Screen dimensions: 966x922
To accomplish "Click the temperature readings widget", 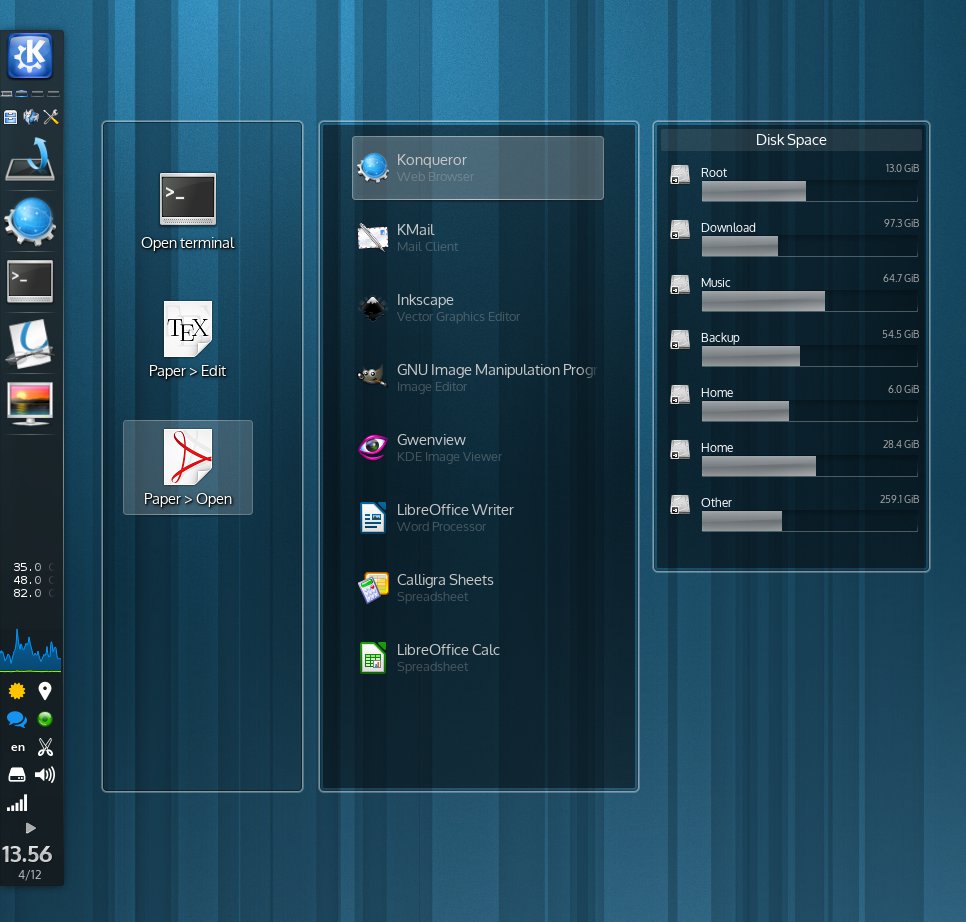I will pyautogui.click(x=32, y=580).
